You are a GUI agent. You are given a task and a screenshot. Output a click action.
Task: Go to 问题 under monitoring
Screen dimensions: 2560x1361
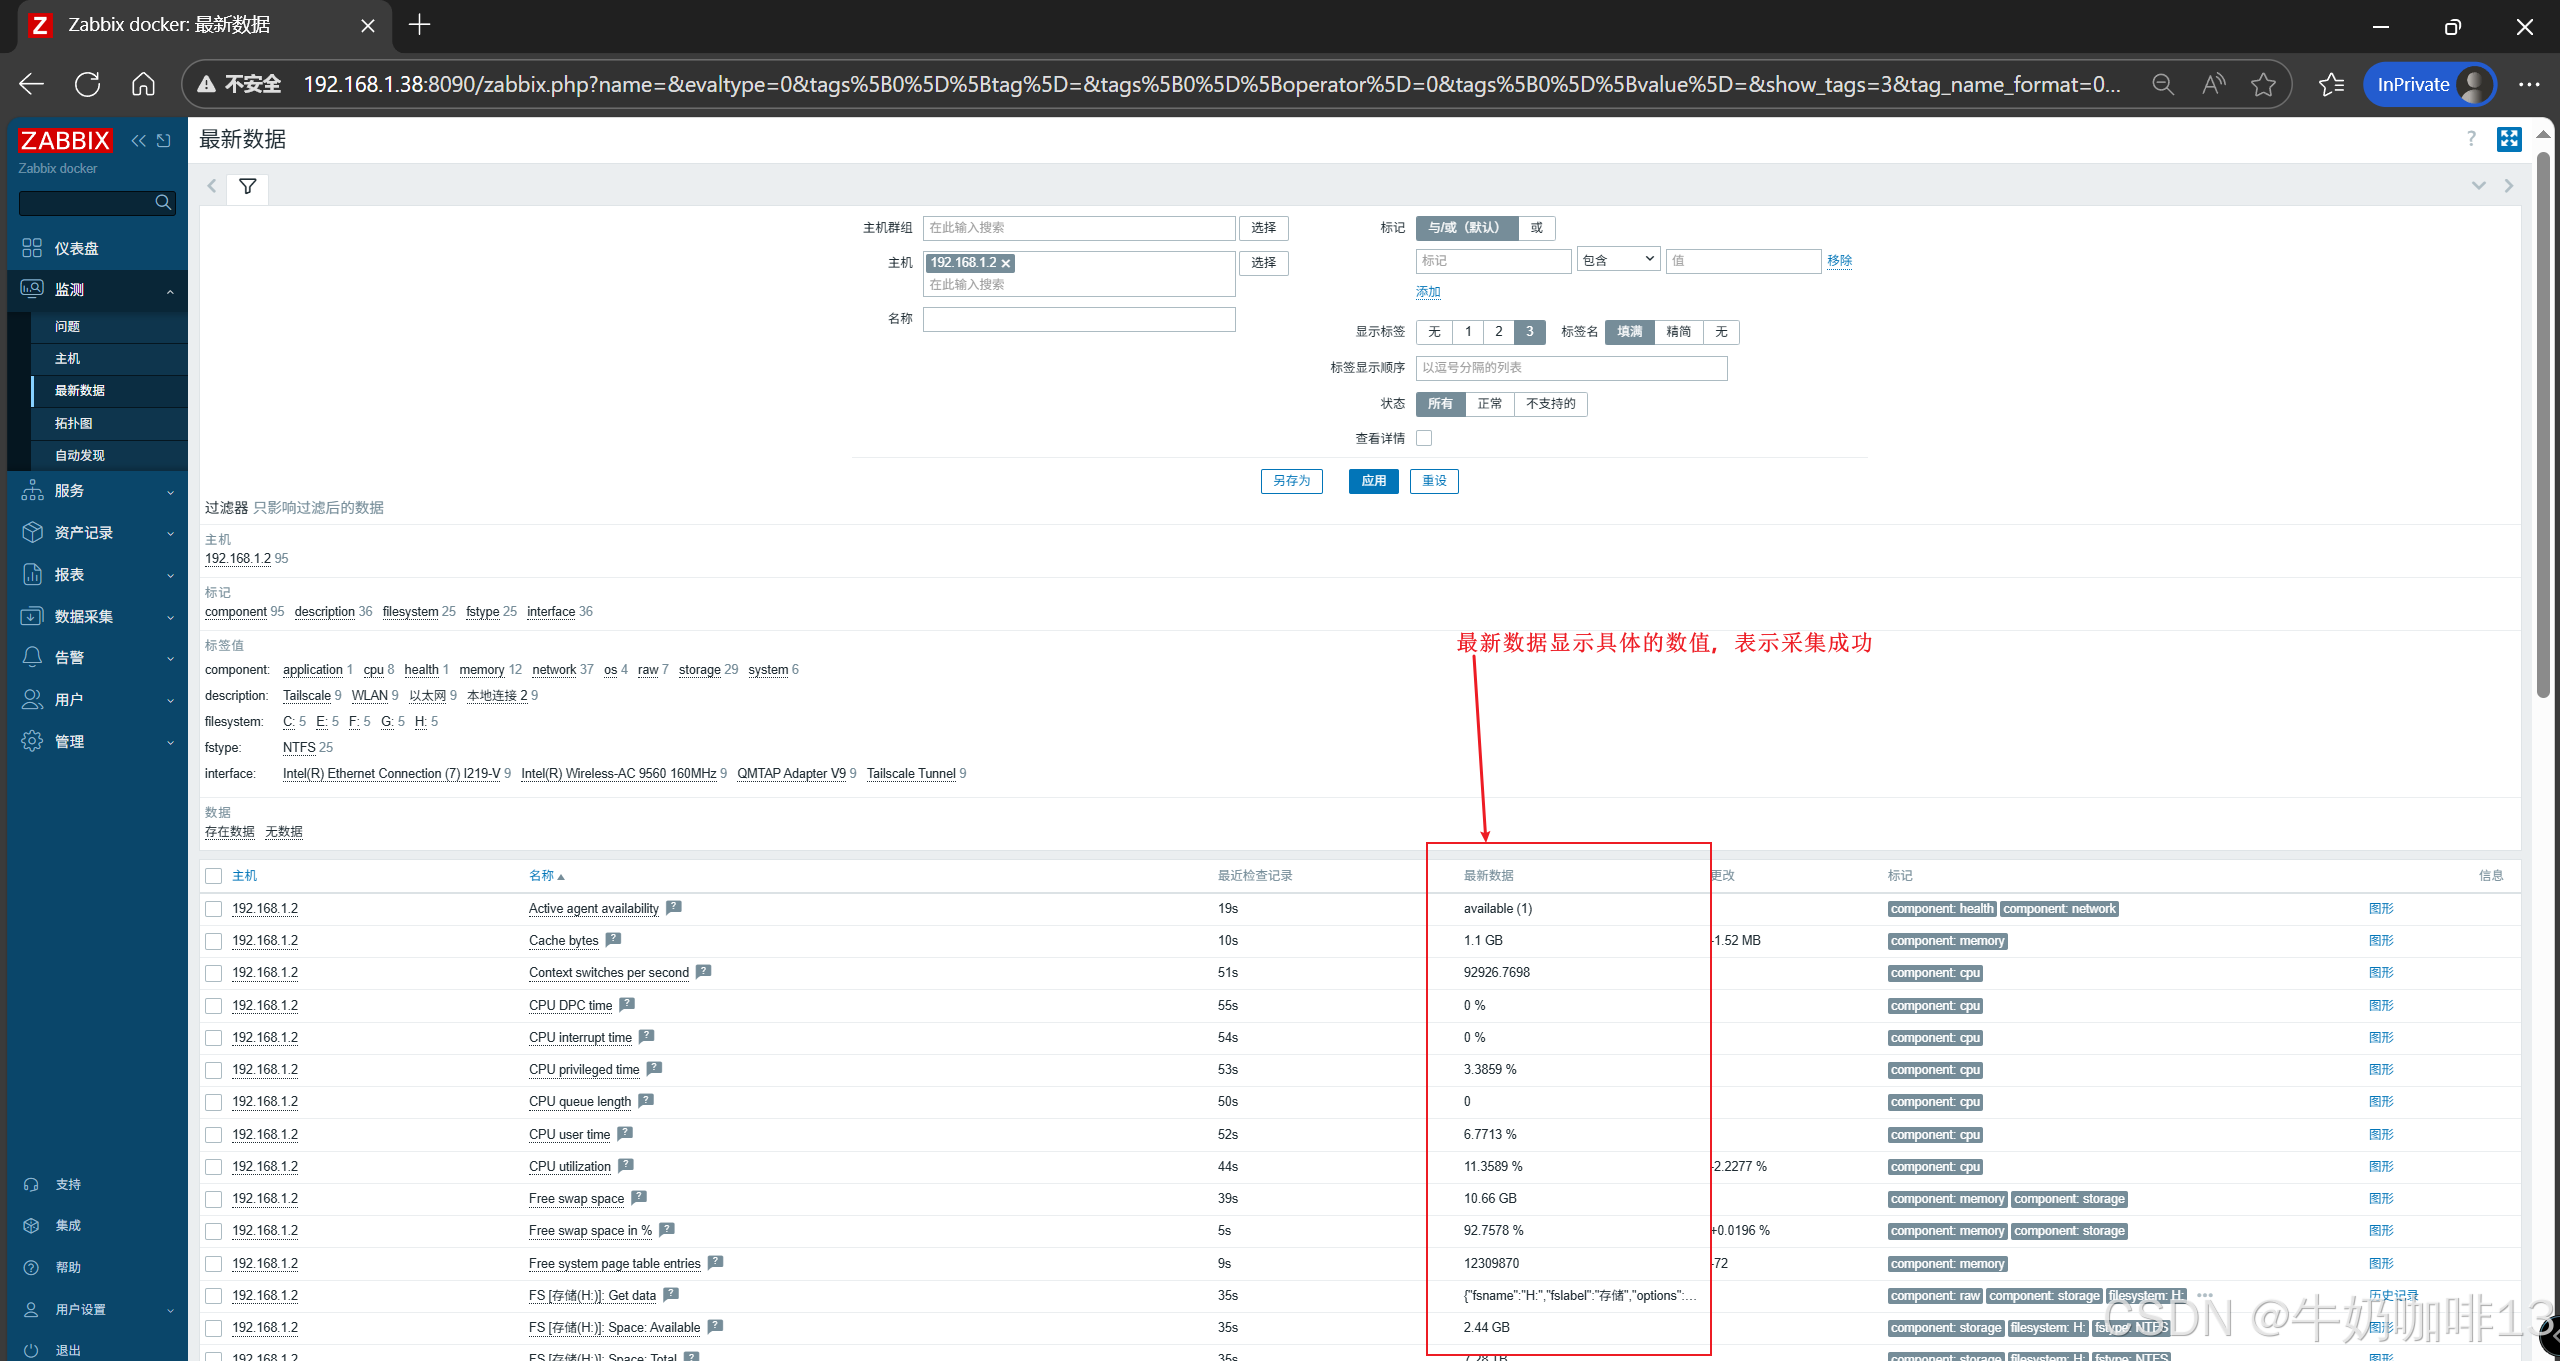[67, 327]
